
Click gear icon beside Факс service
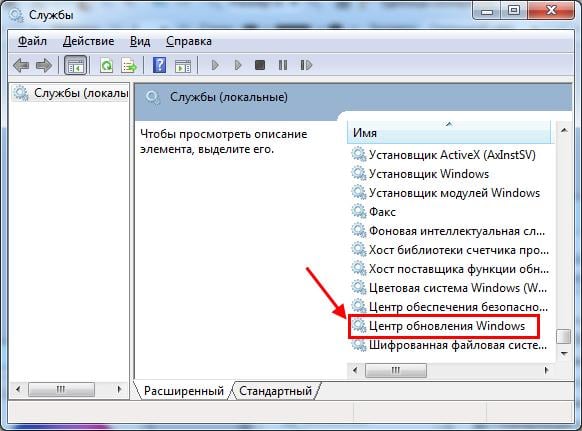[x=359, y=211]
